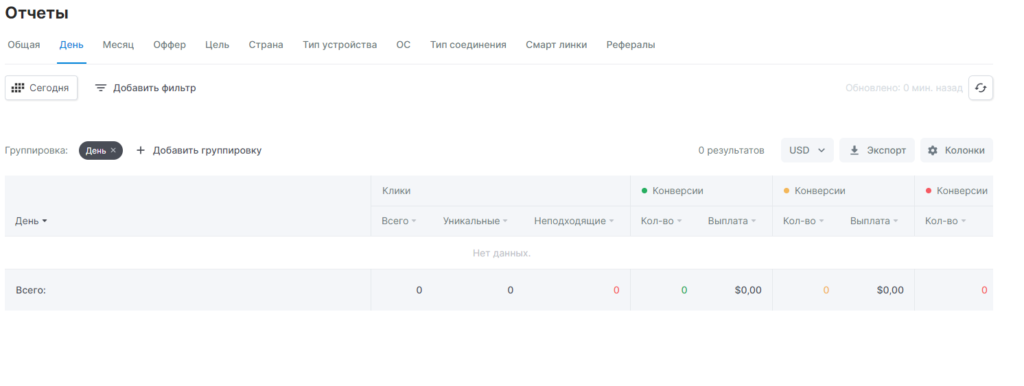Click the filter lines icon next to Добавить фильтр
Screen dimensions: 1024x386
pyautogui.click(x=101, y=88)
